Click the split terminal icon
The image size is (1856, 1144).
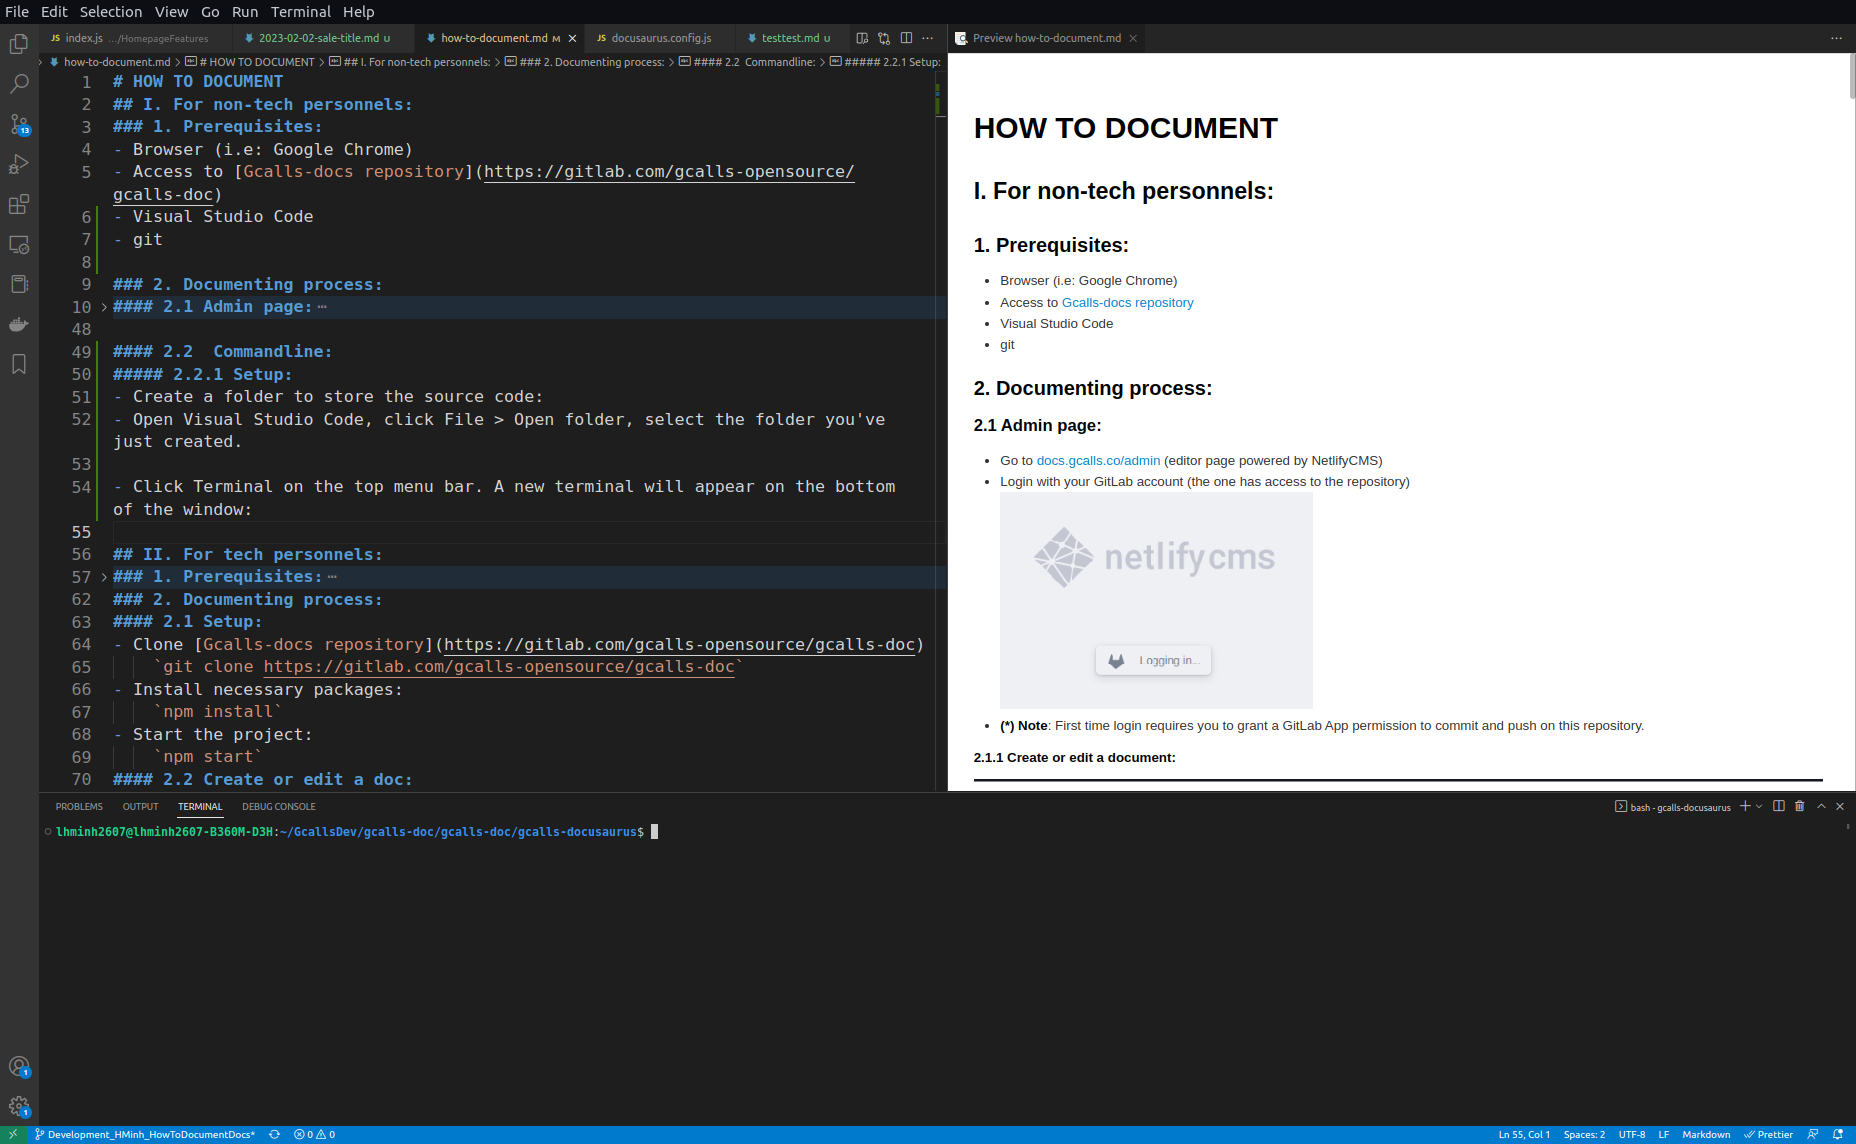click(1779, 806)
